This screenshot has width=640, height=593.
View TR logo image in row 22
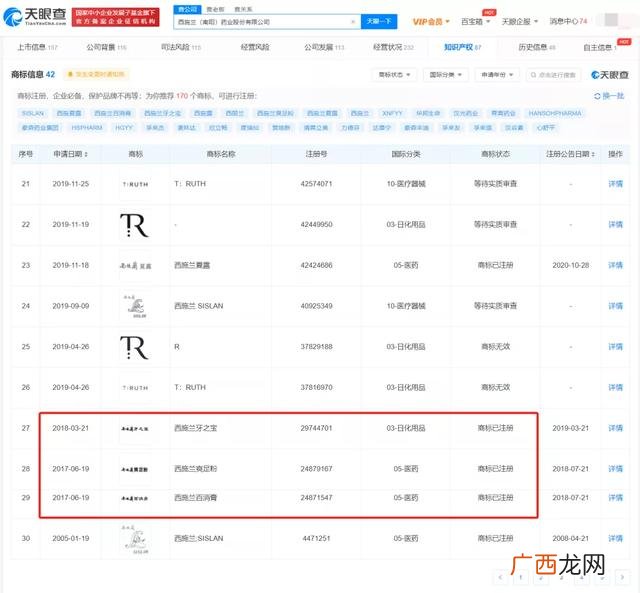135,225
